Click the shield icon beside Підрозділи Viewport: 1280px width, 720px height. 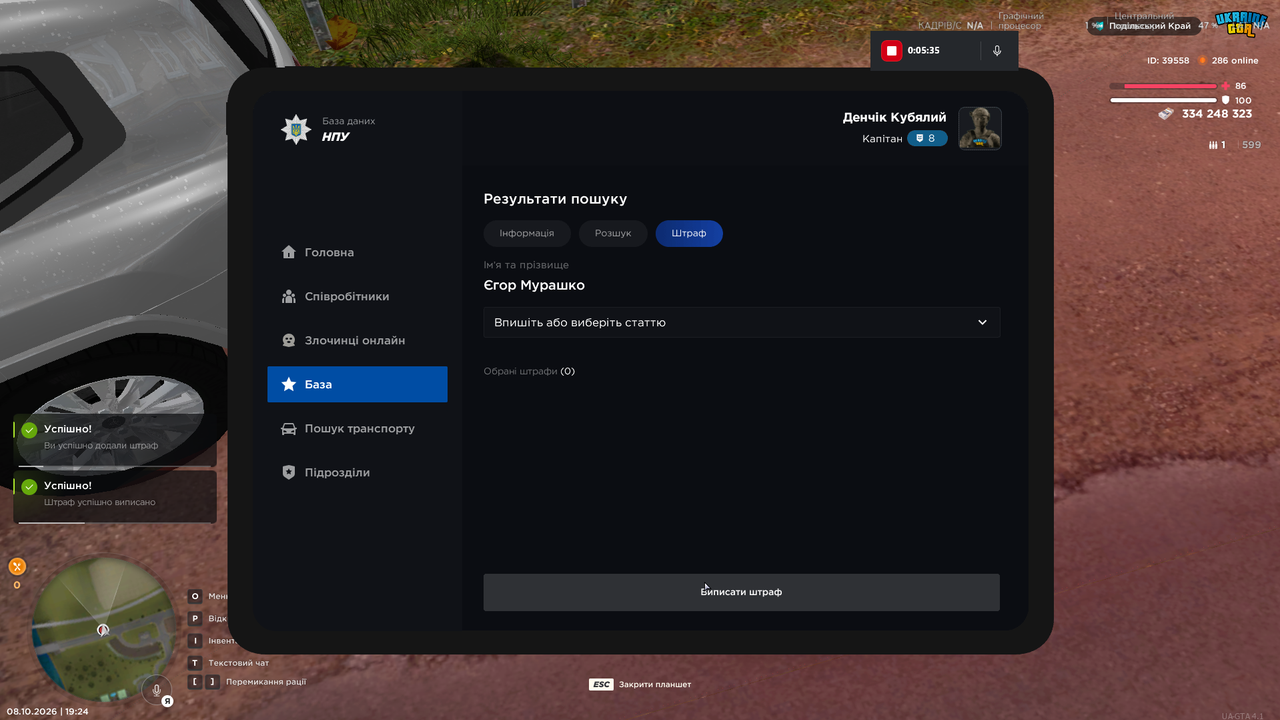tap(289, 472)
